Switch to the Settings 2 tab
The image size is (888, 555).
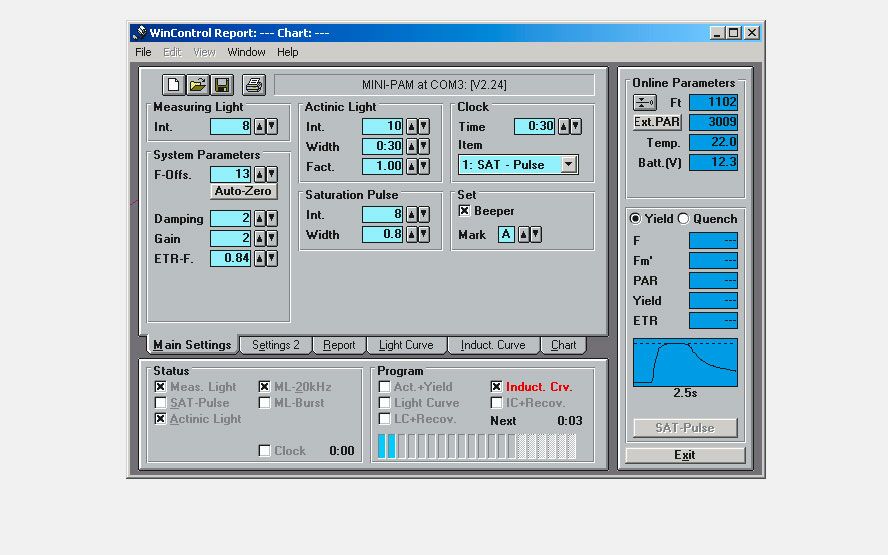(276, 345)
